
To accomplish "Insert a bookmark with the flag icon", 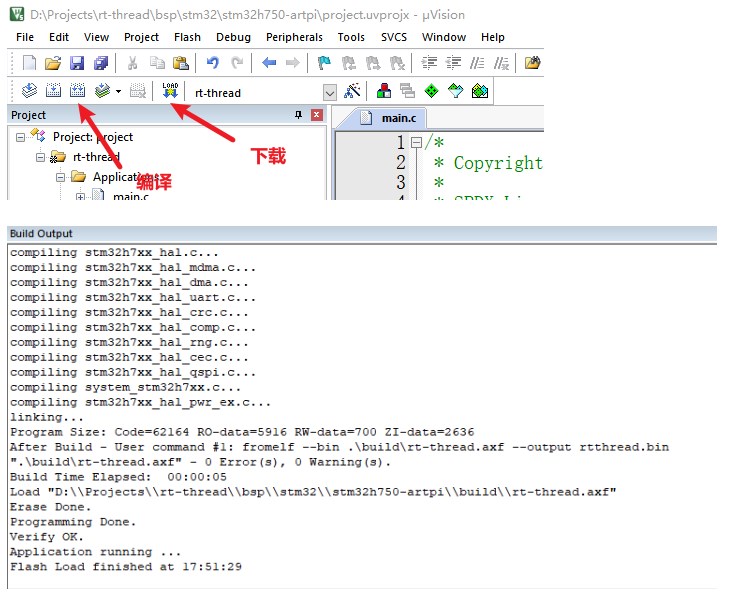I will [x=324, y=63].
